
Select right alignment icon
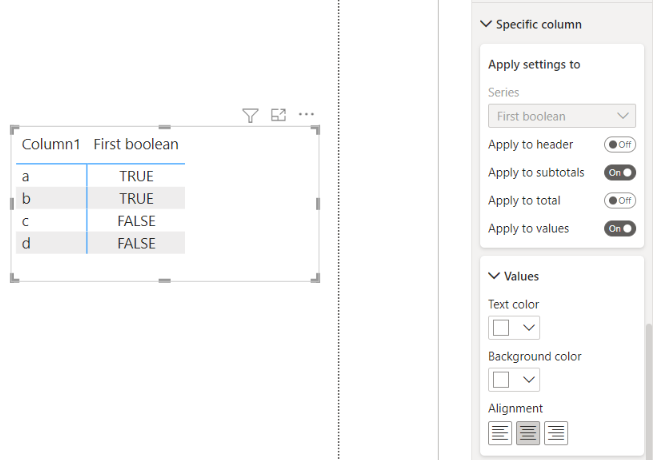click(x=556, y=433)
